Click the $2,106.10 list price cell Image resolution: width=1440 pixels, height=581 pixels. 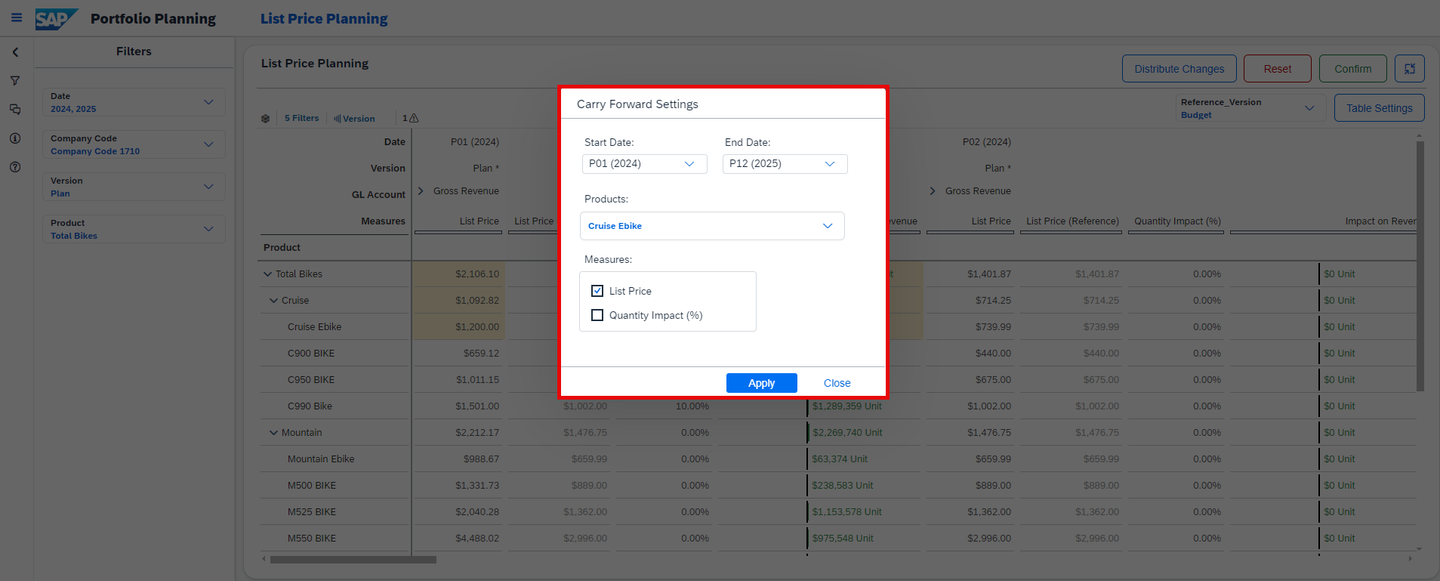point(459,274)
